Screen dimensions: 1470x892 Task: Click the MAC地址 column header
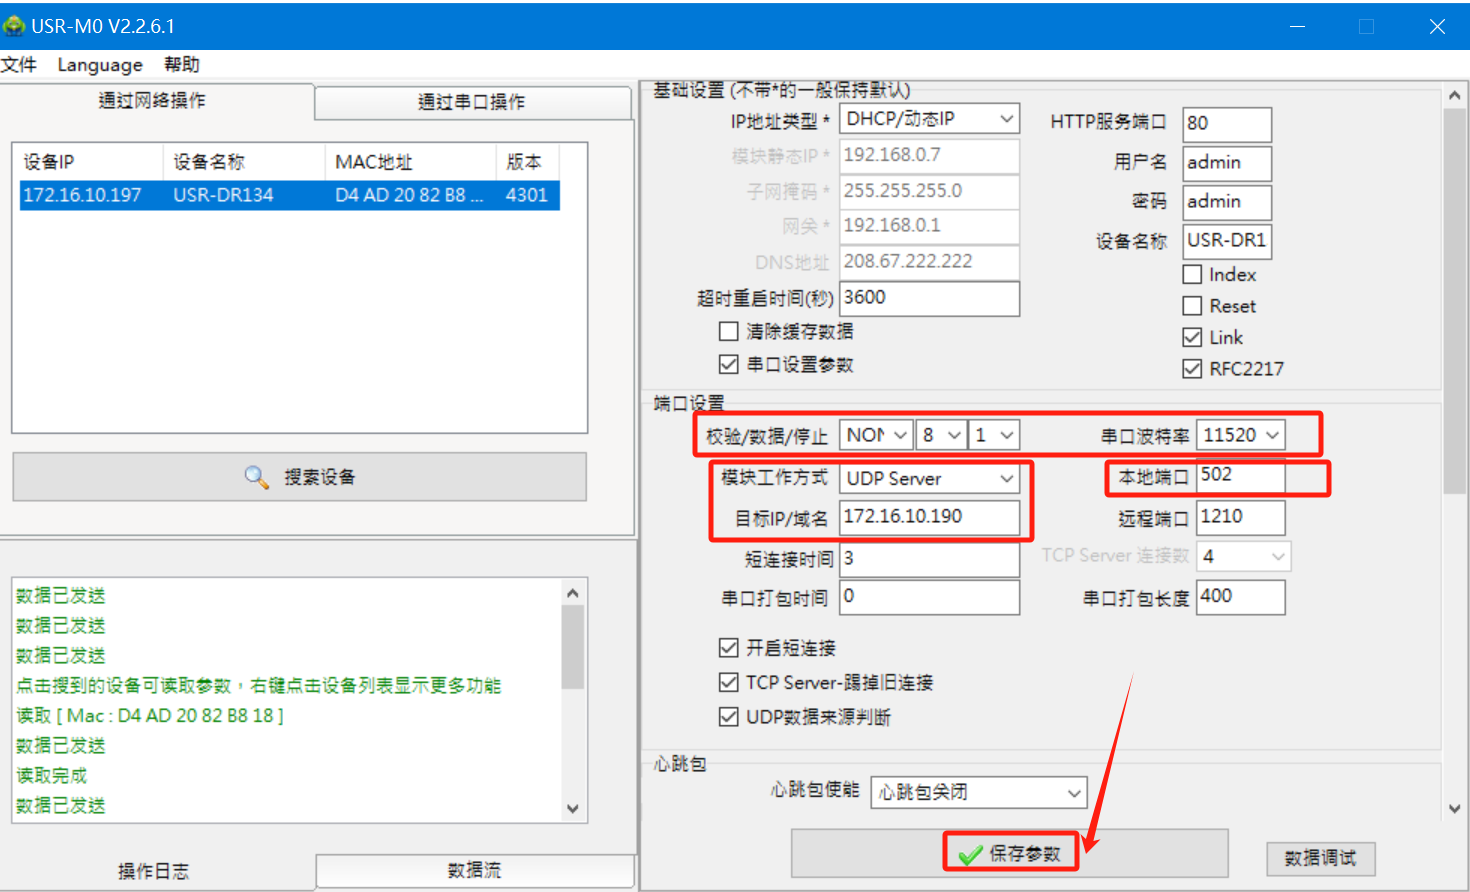(410, 162)
